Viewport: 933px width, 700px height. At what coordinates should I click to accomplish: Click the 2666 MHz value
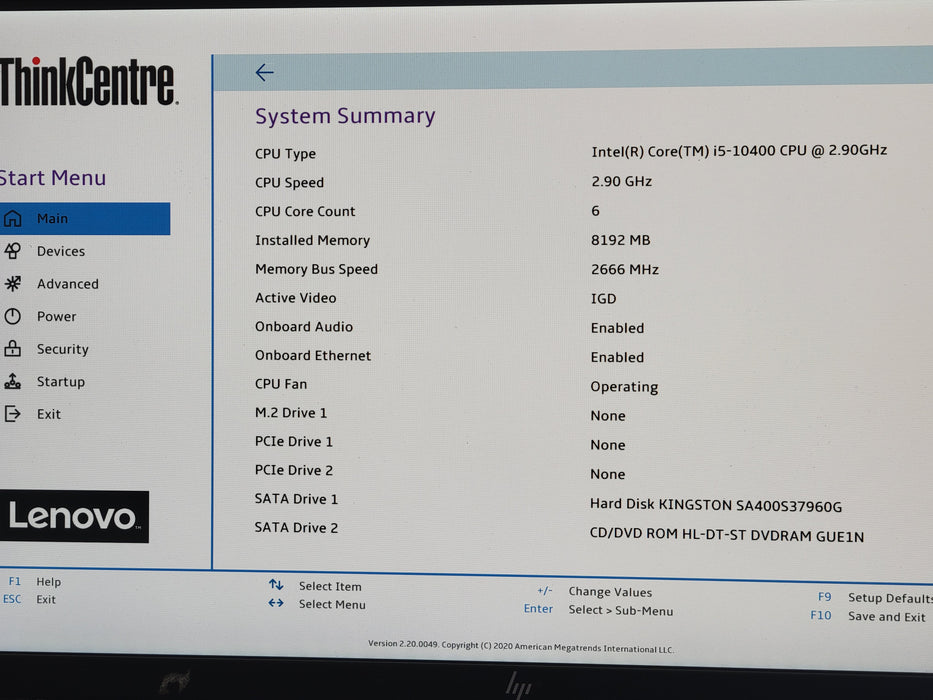(x=625, y=269)
